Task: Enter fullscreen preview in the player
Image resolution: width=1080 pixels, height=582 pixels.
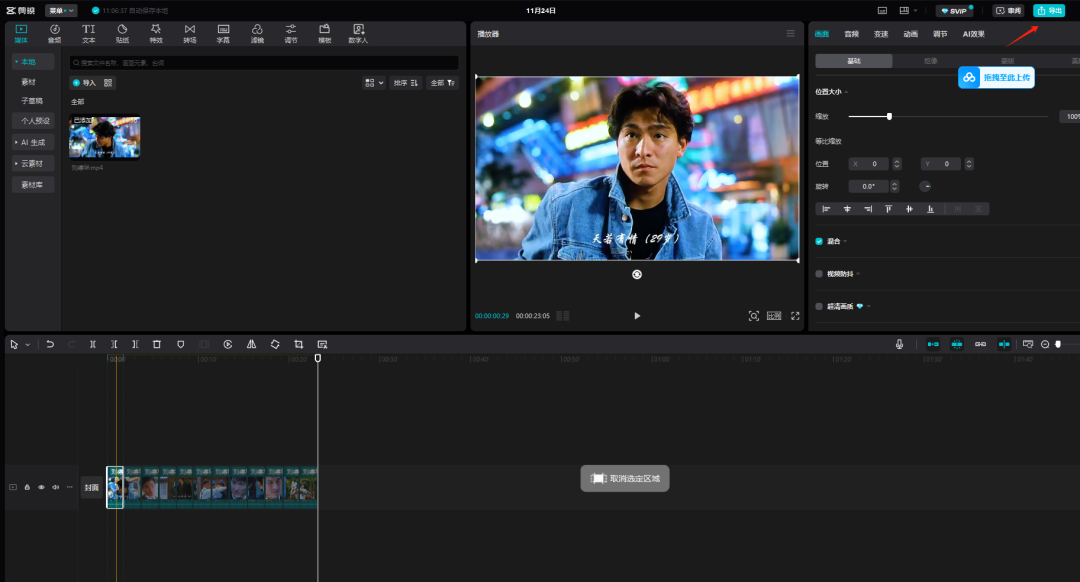Action: (795, 315)
